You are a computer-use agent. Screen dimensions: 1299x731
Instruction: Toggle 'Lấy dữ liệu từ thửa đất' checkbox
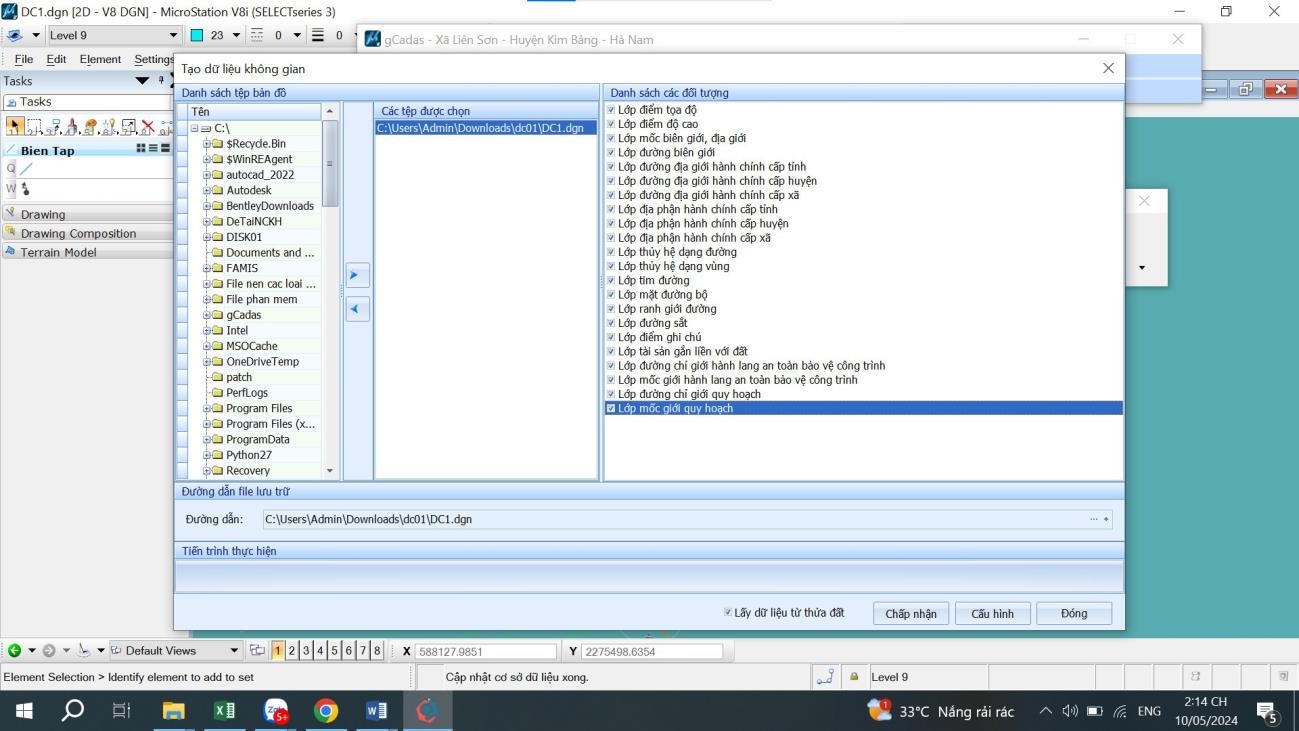click(728, 613)
